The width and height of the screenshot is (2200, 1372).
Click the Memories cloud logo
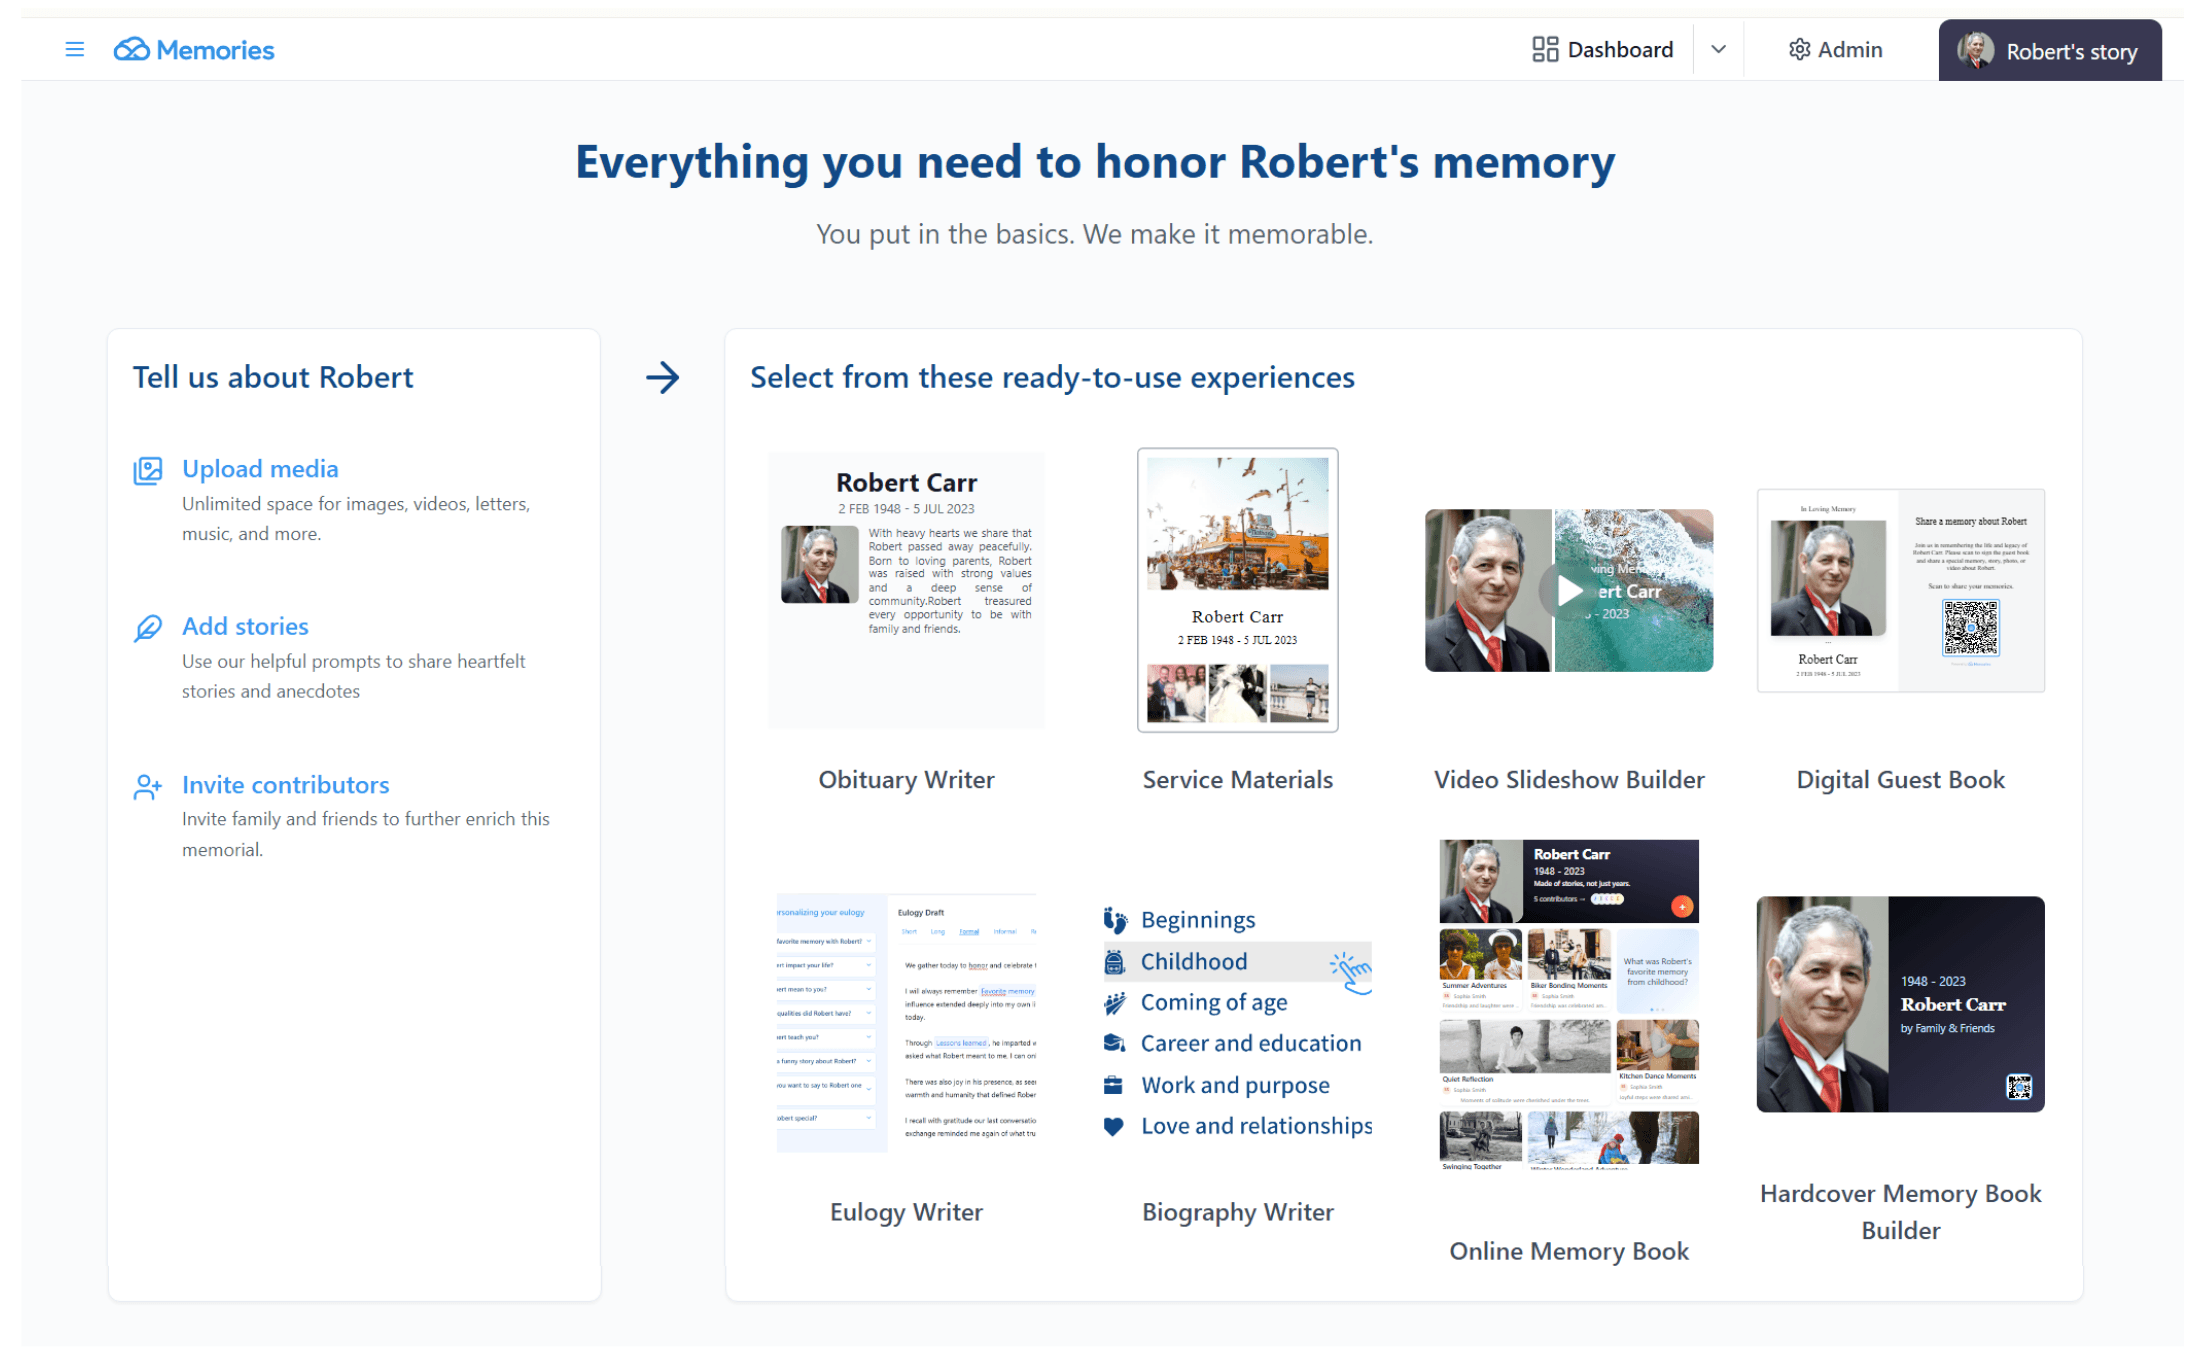tap(131, 49)
